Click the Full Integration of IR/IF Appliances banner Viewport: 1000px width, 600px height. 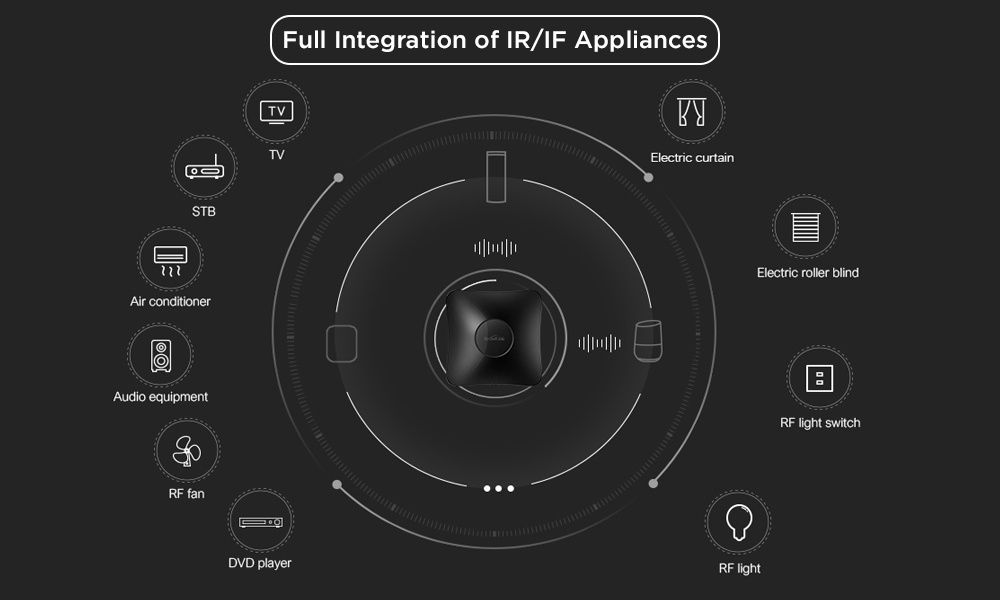click(x=495, y=40)
